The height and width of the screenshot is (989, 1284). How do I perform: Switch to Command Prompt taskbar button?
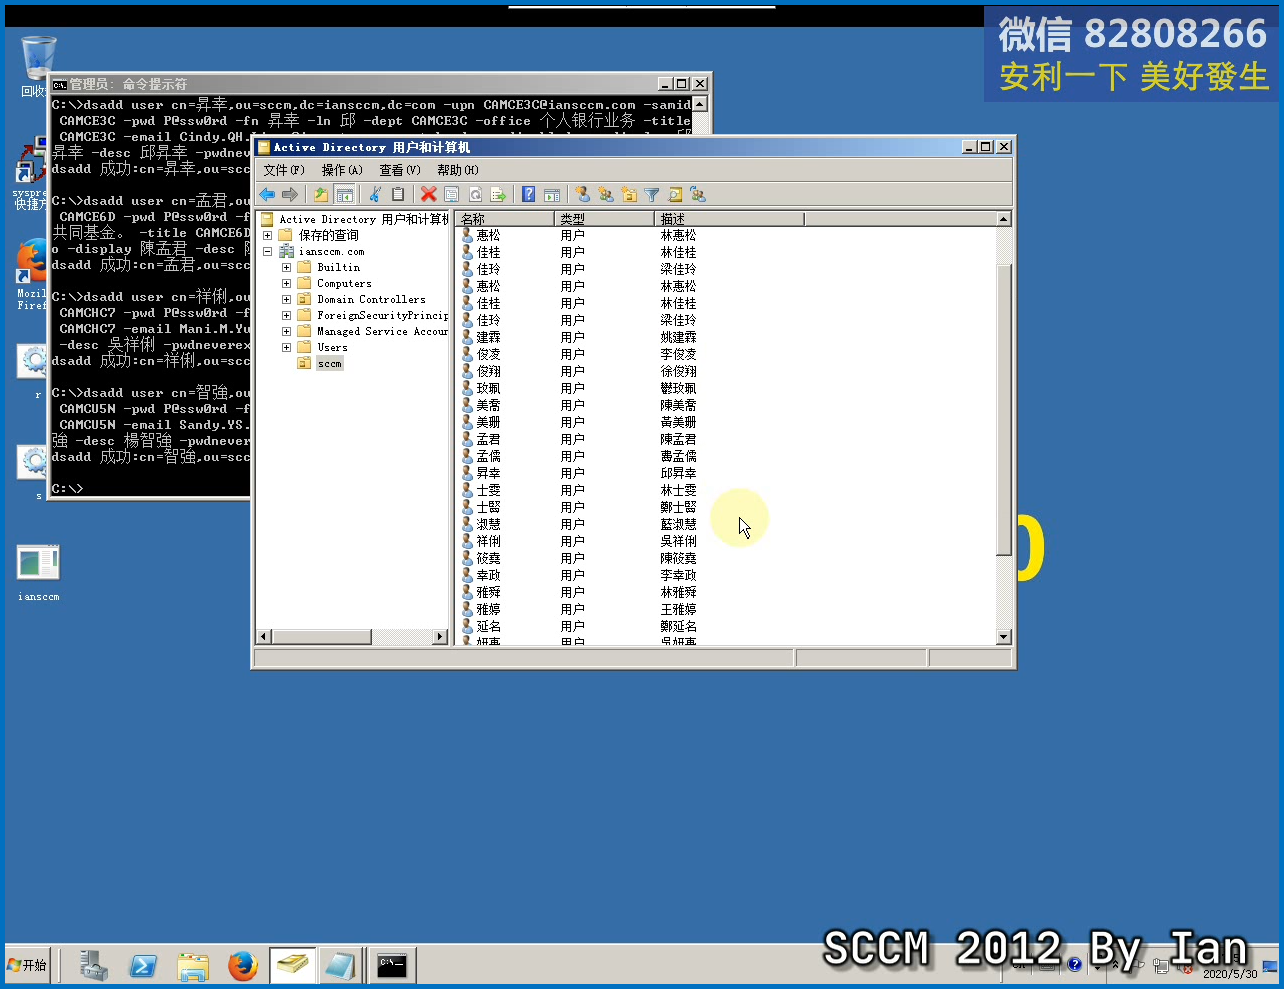click(x=392, y=966)
